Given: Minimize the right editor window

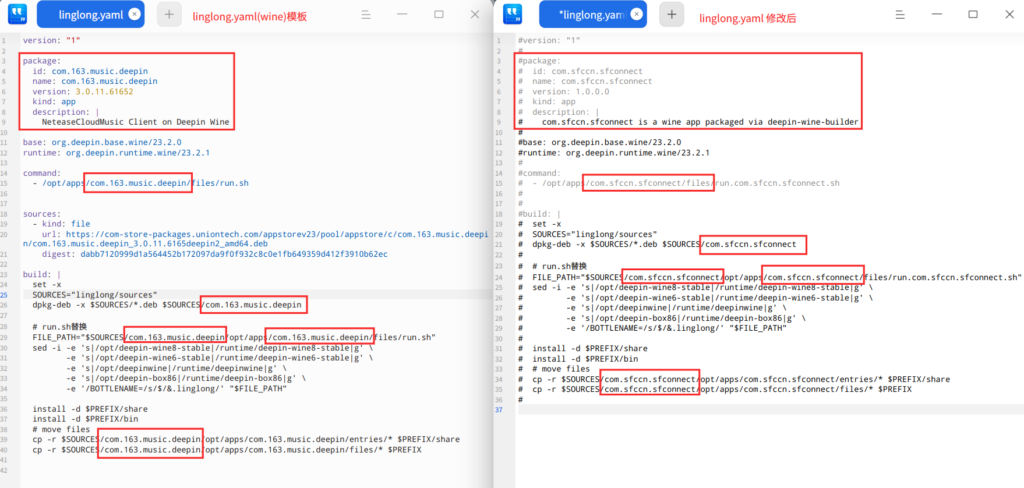Looking at the screenshot, I should pos(937,15).
